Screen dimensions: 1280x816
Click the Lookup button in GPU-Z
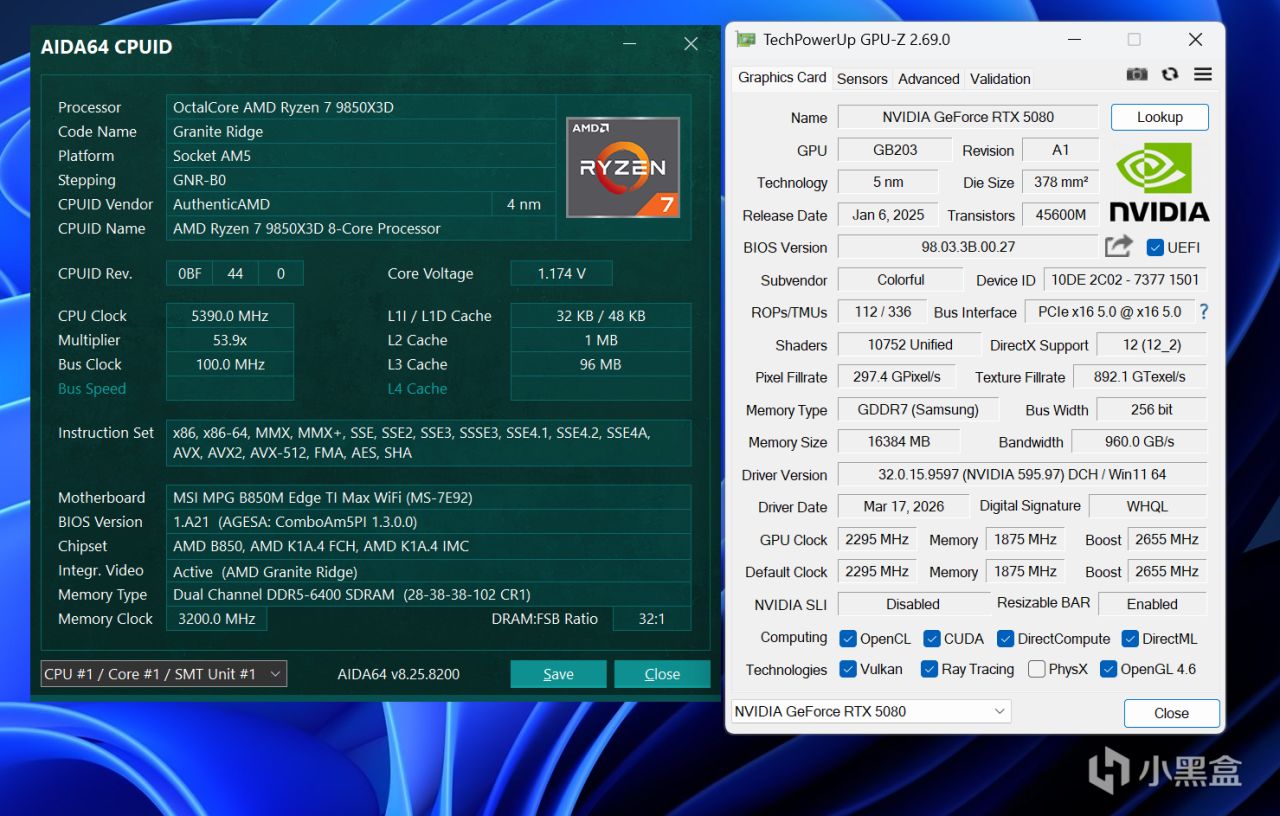click(x=1160, y=117)
